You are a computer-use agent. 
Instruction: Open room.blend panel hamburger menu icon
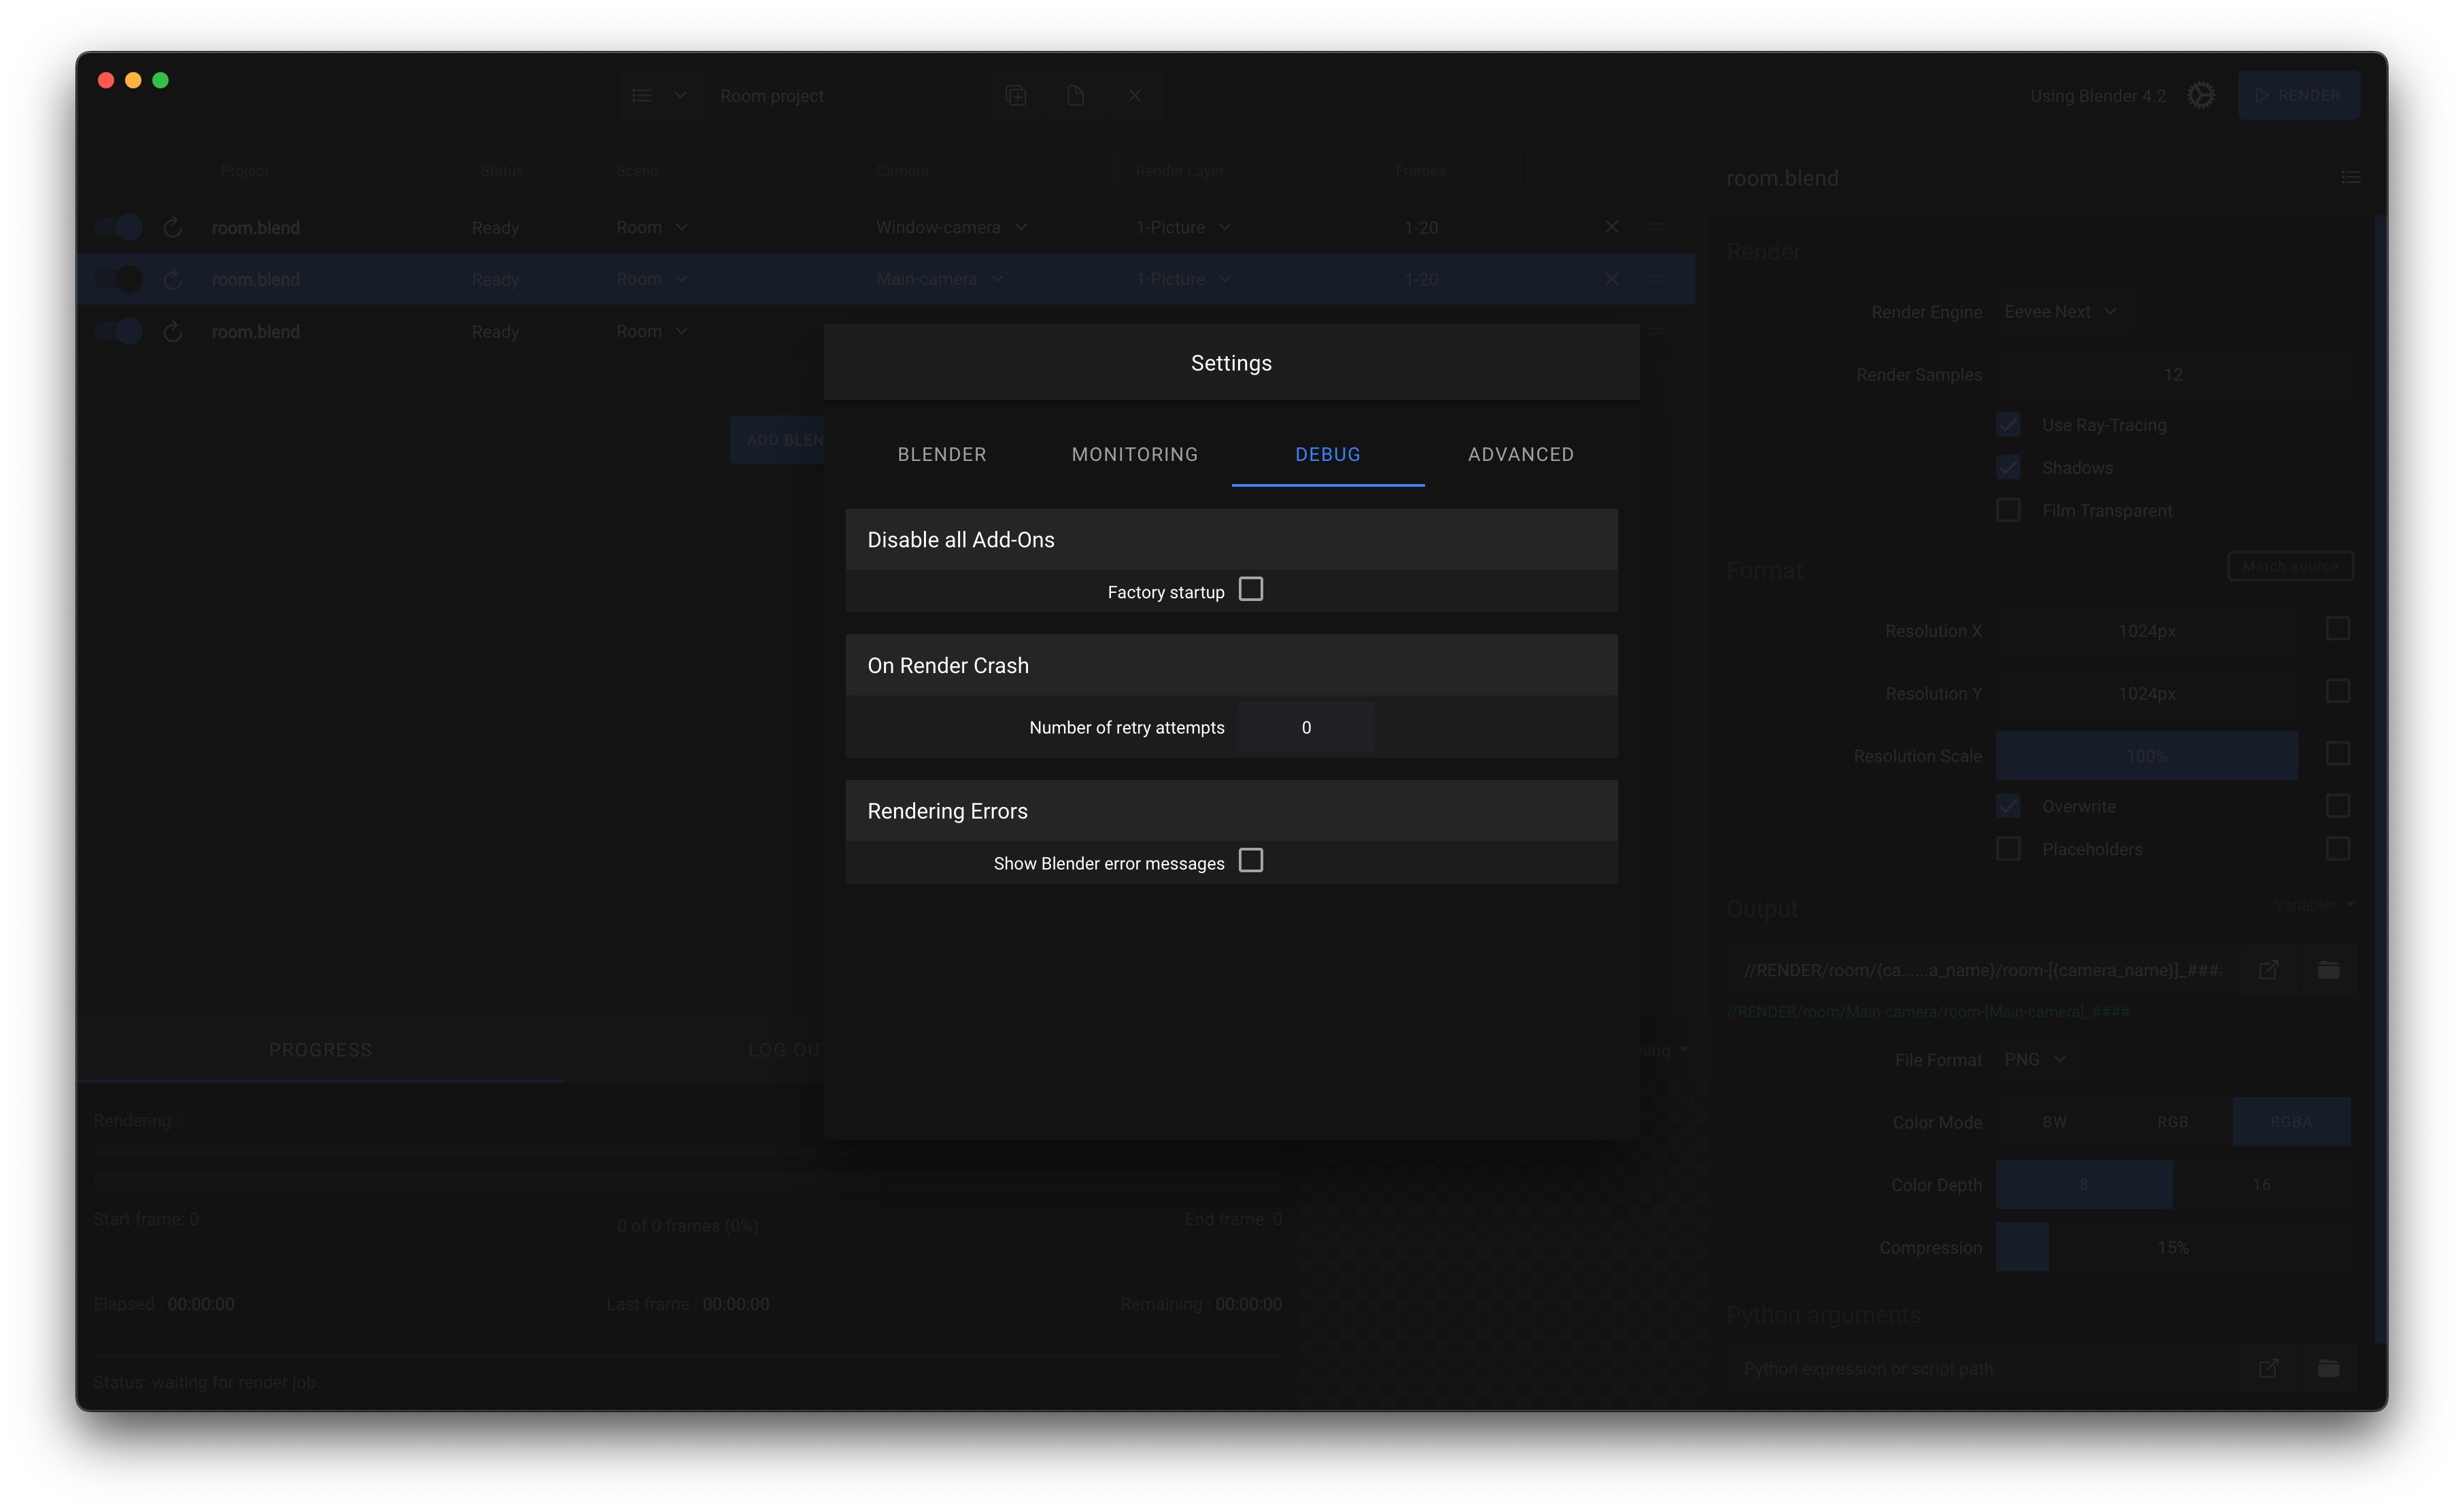click(2350, 178)
